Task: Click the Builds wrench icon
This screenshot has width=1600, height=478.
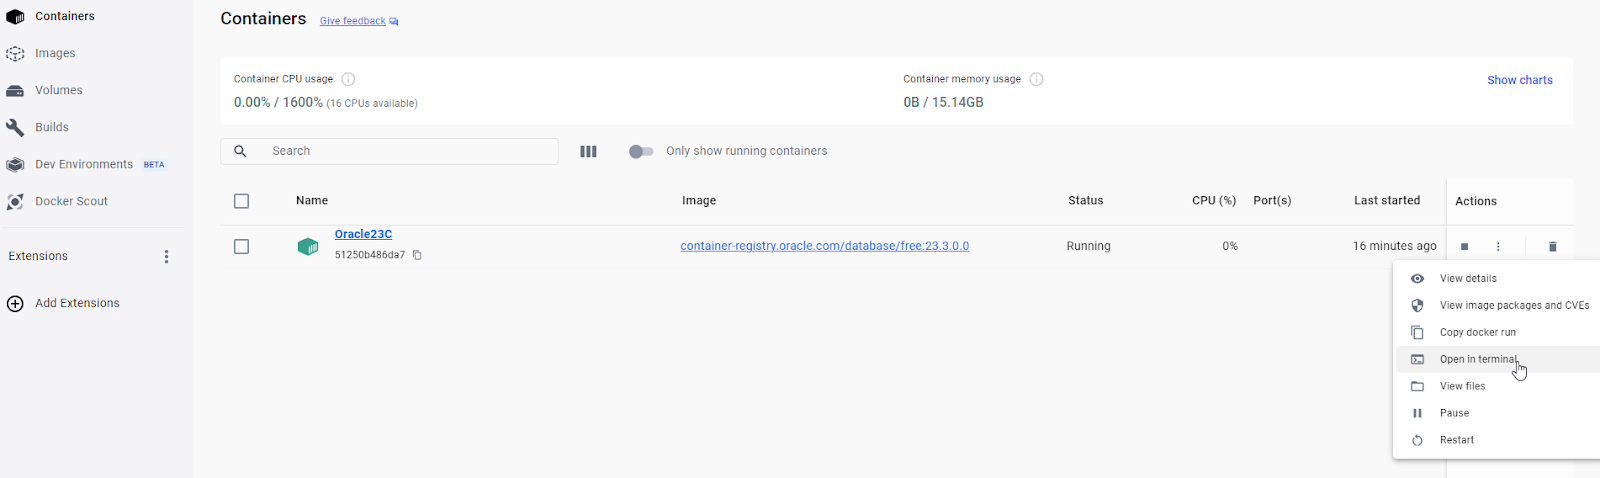Action: (x=15, y=128)
